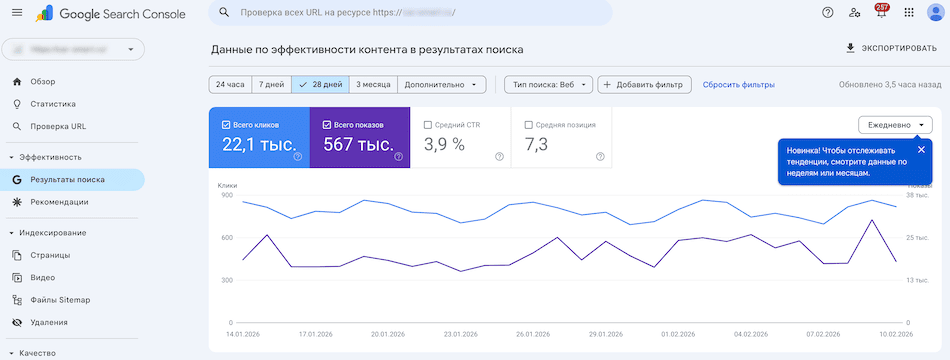Open Обзор in the sidebar
The image size is (950, 360).
click(x=72, y=81)
